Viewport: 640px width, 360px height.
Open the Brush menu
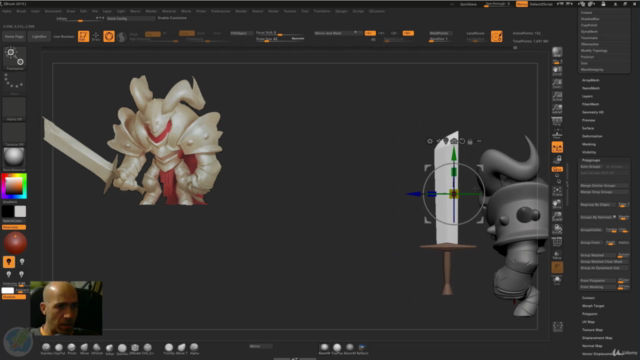coord(21,11)
